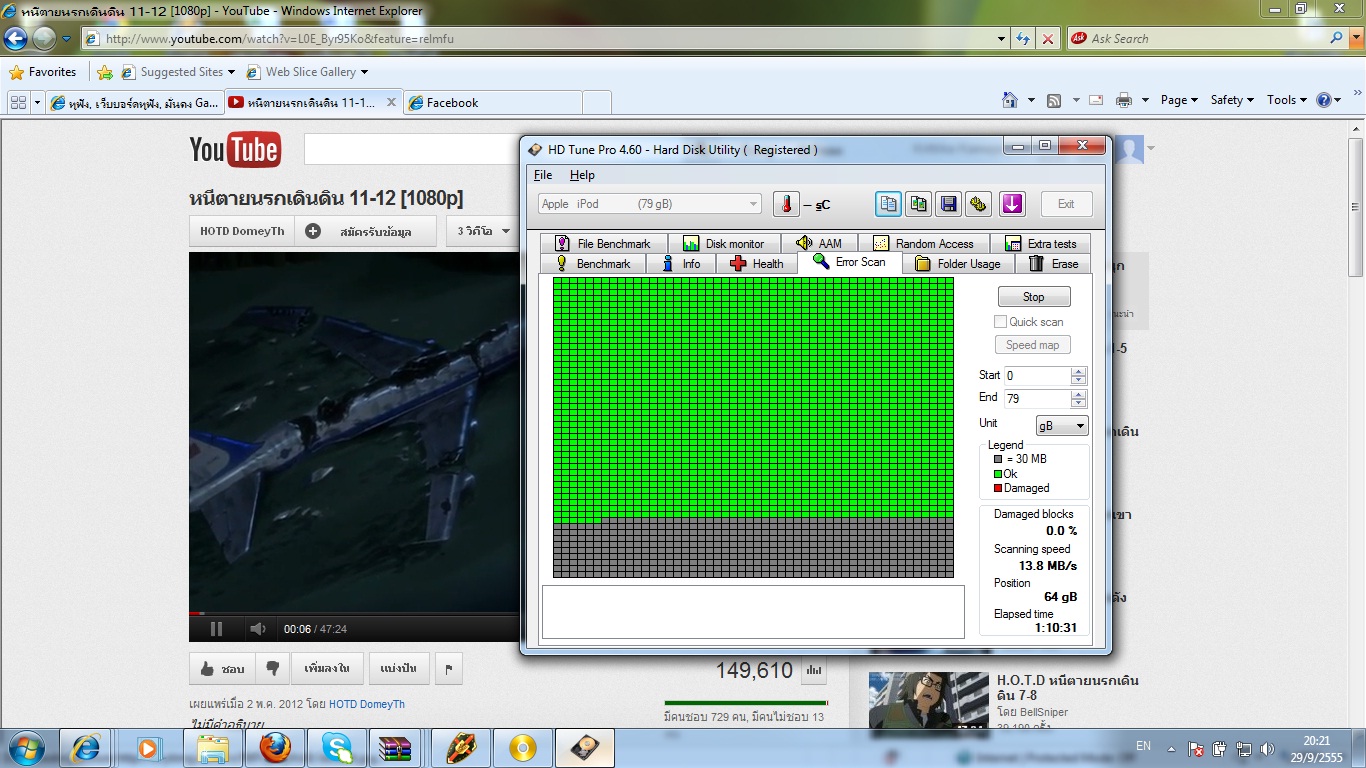Open HD Tune options with the gears icon
This screenshot has height=768, width=1366.
pos(978,204)
